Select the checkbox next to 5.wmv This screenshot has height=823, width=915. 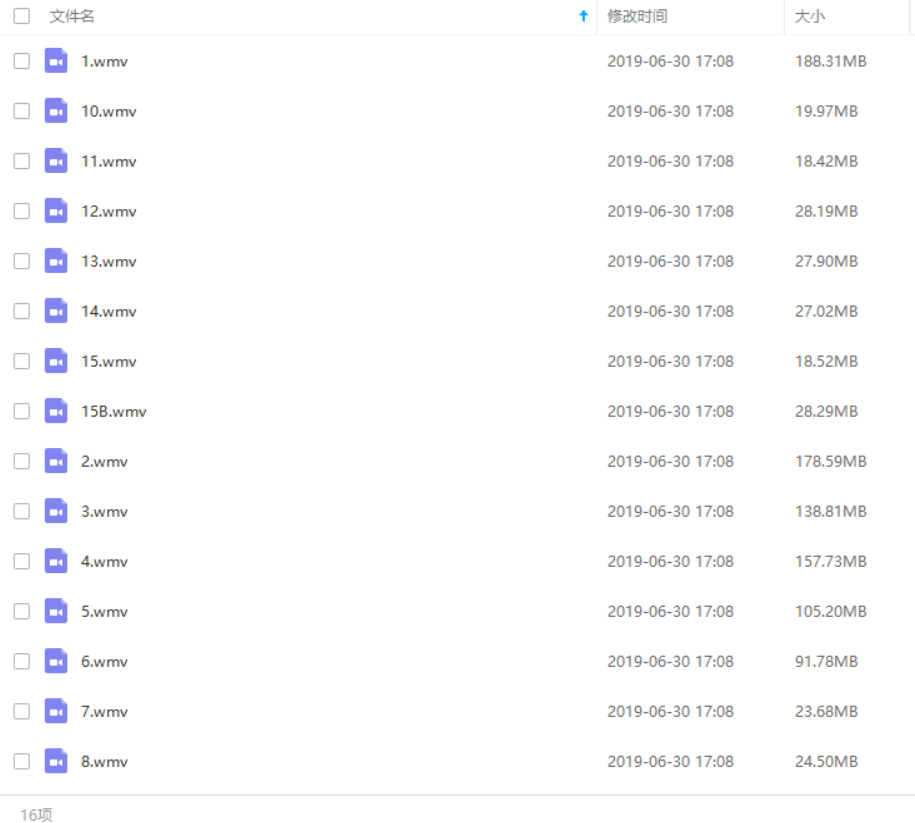coord(22,611)
